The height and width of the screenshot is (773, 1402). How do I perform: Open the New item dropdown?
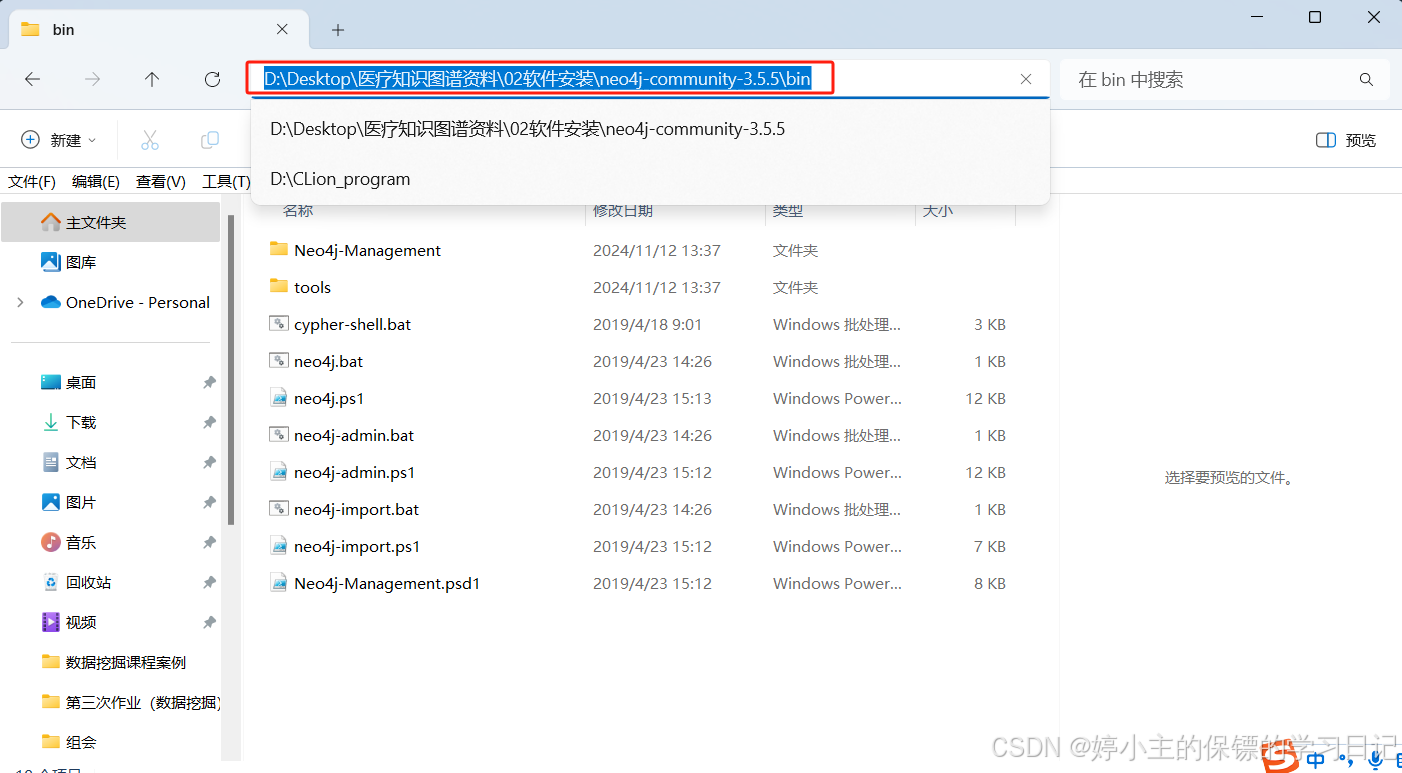[x=59, y=140]
